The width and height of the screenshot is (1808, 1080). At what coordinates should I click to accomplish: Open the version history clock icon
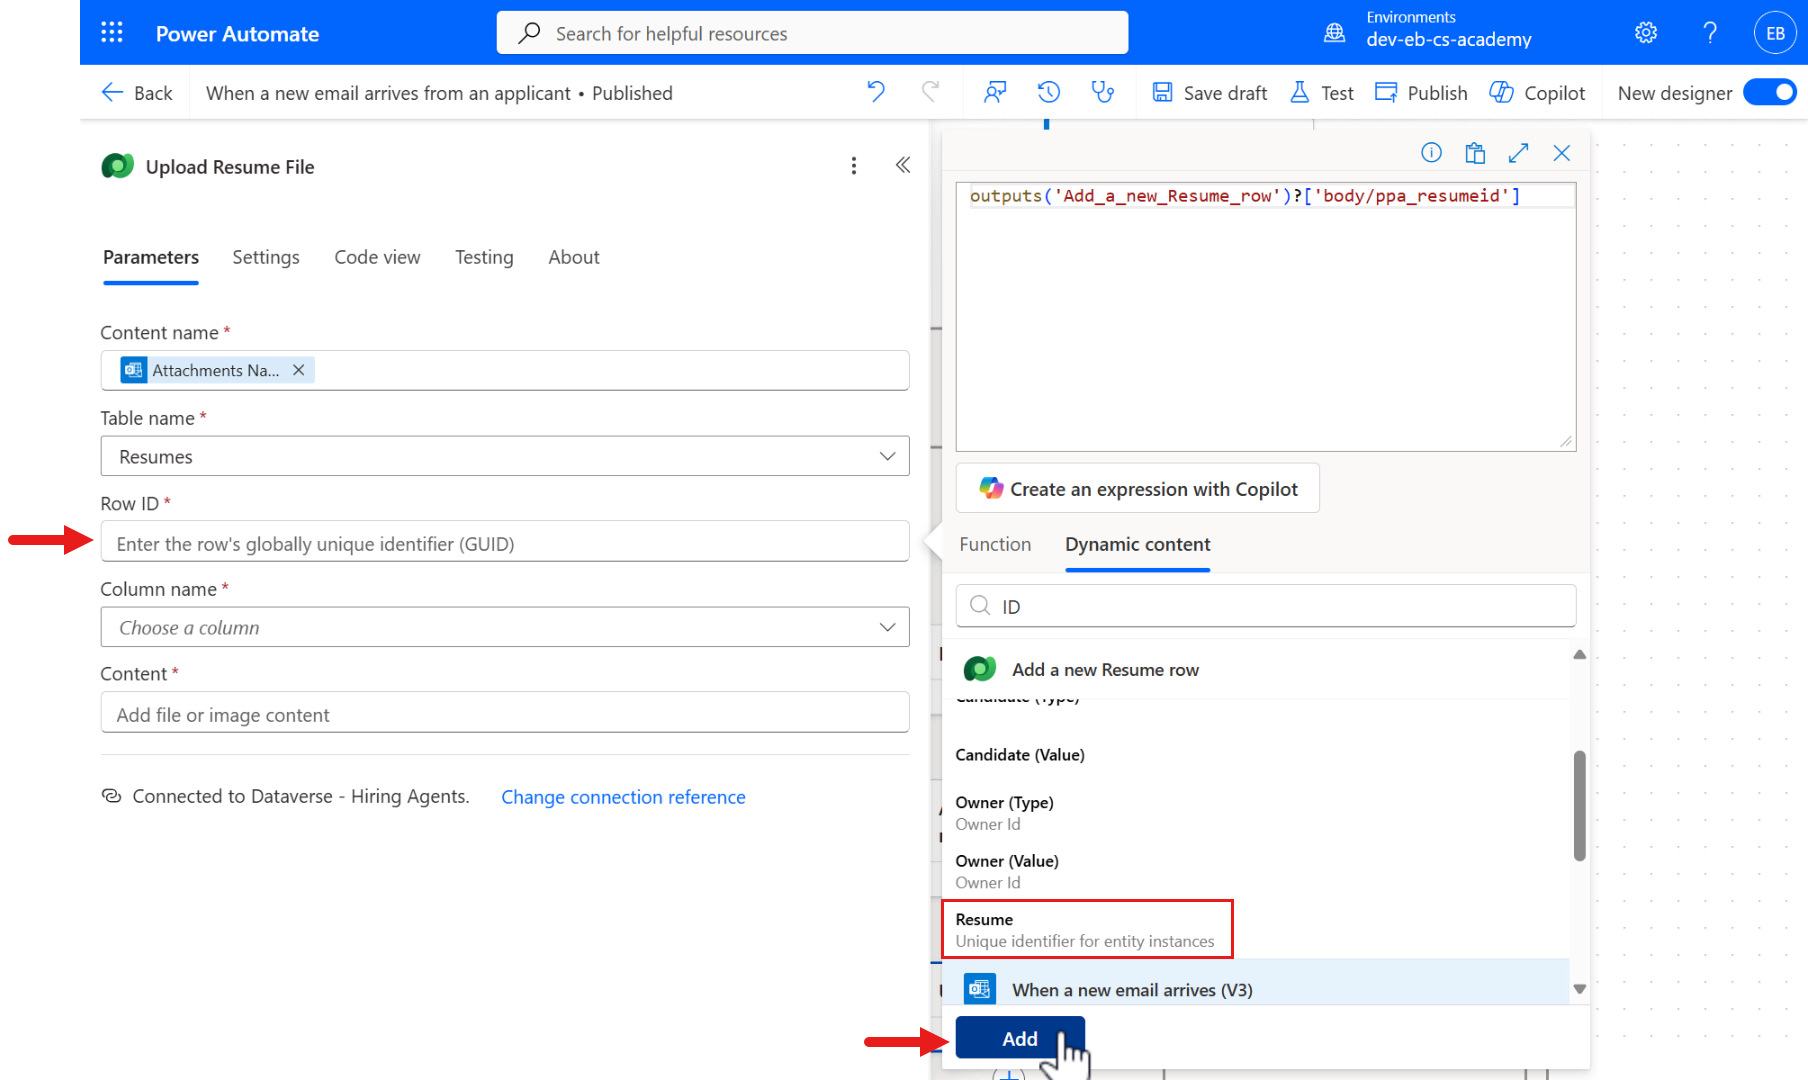(x=1048, y=92)
